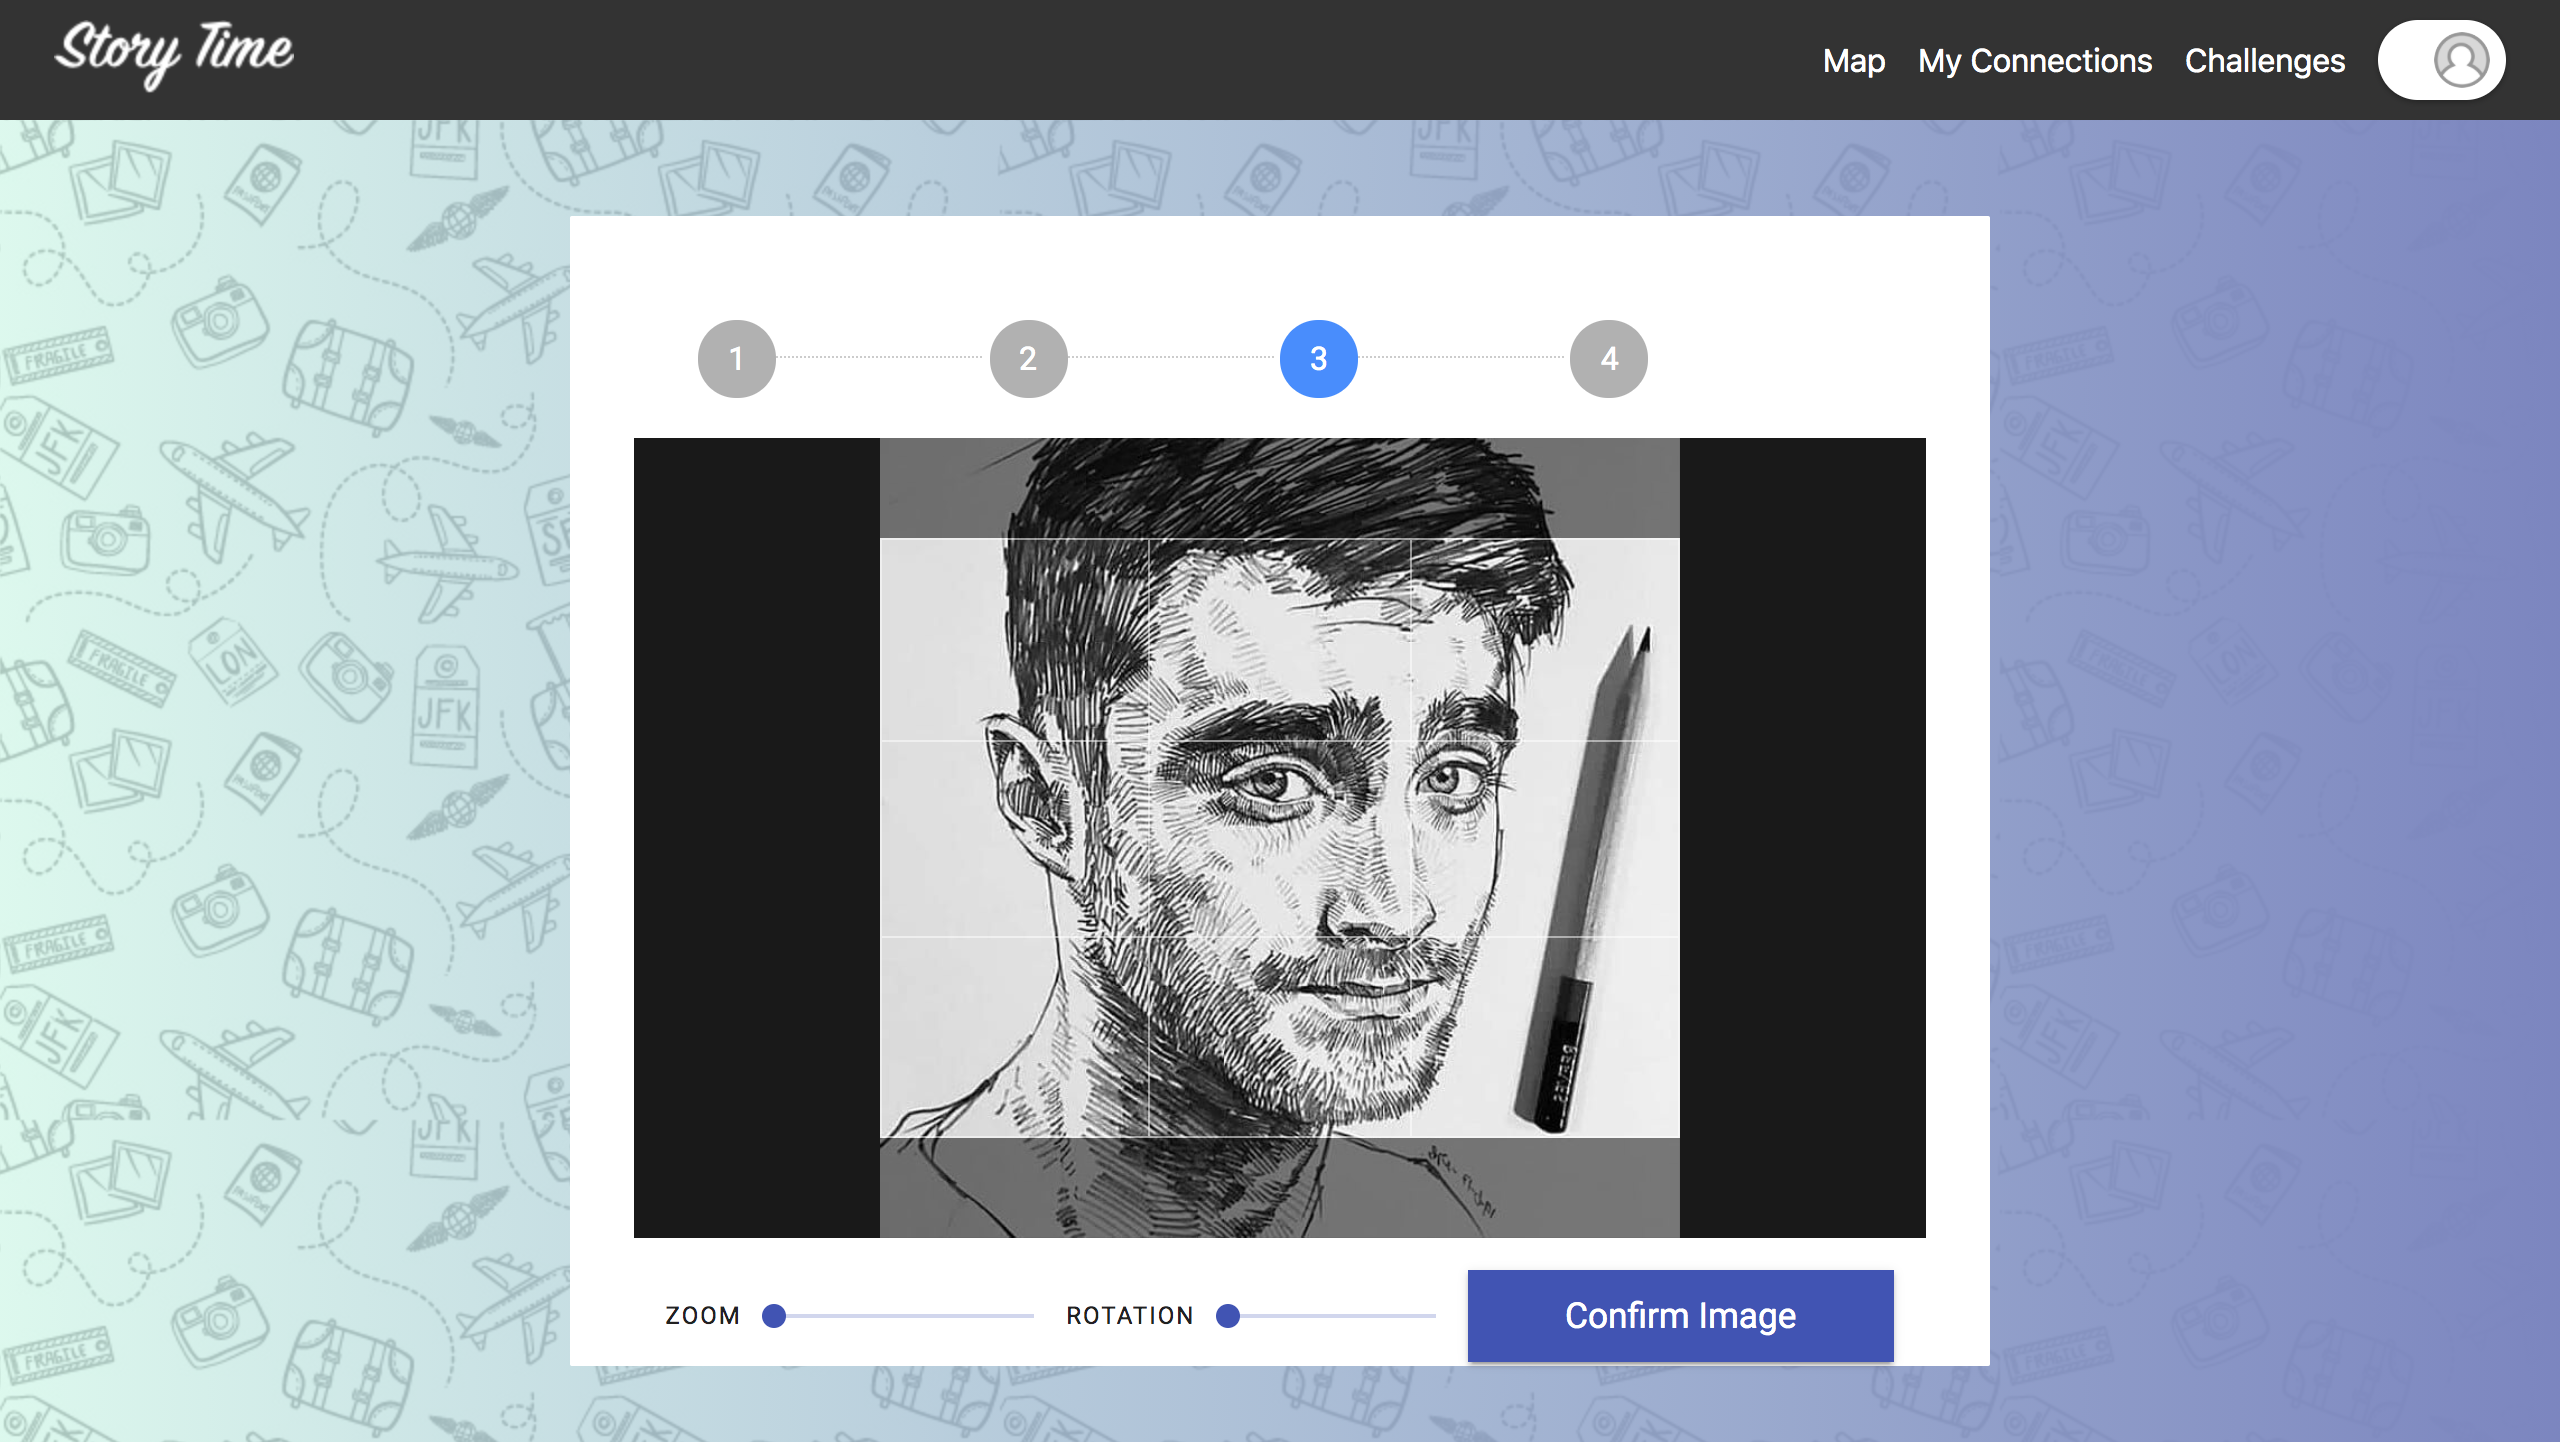The width and height of the screenshot is (2560, 1442).
Task: Click the center of the crop grid
Action: pos(1280,838)
